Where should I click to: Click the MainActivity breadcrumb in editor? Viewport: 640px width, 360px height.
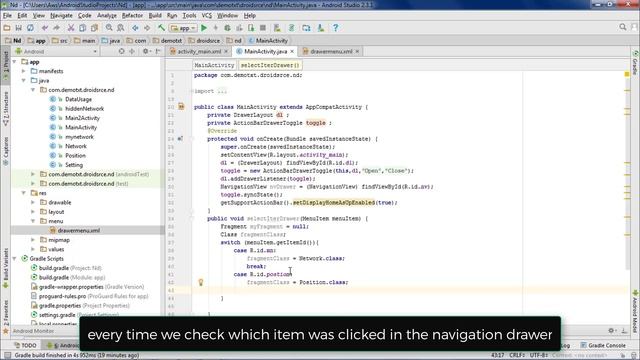coord(214,65)
